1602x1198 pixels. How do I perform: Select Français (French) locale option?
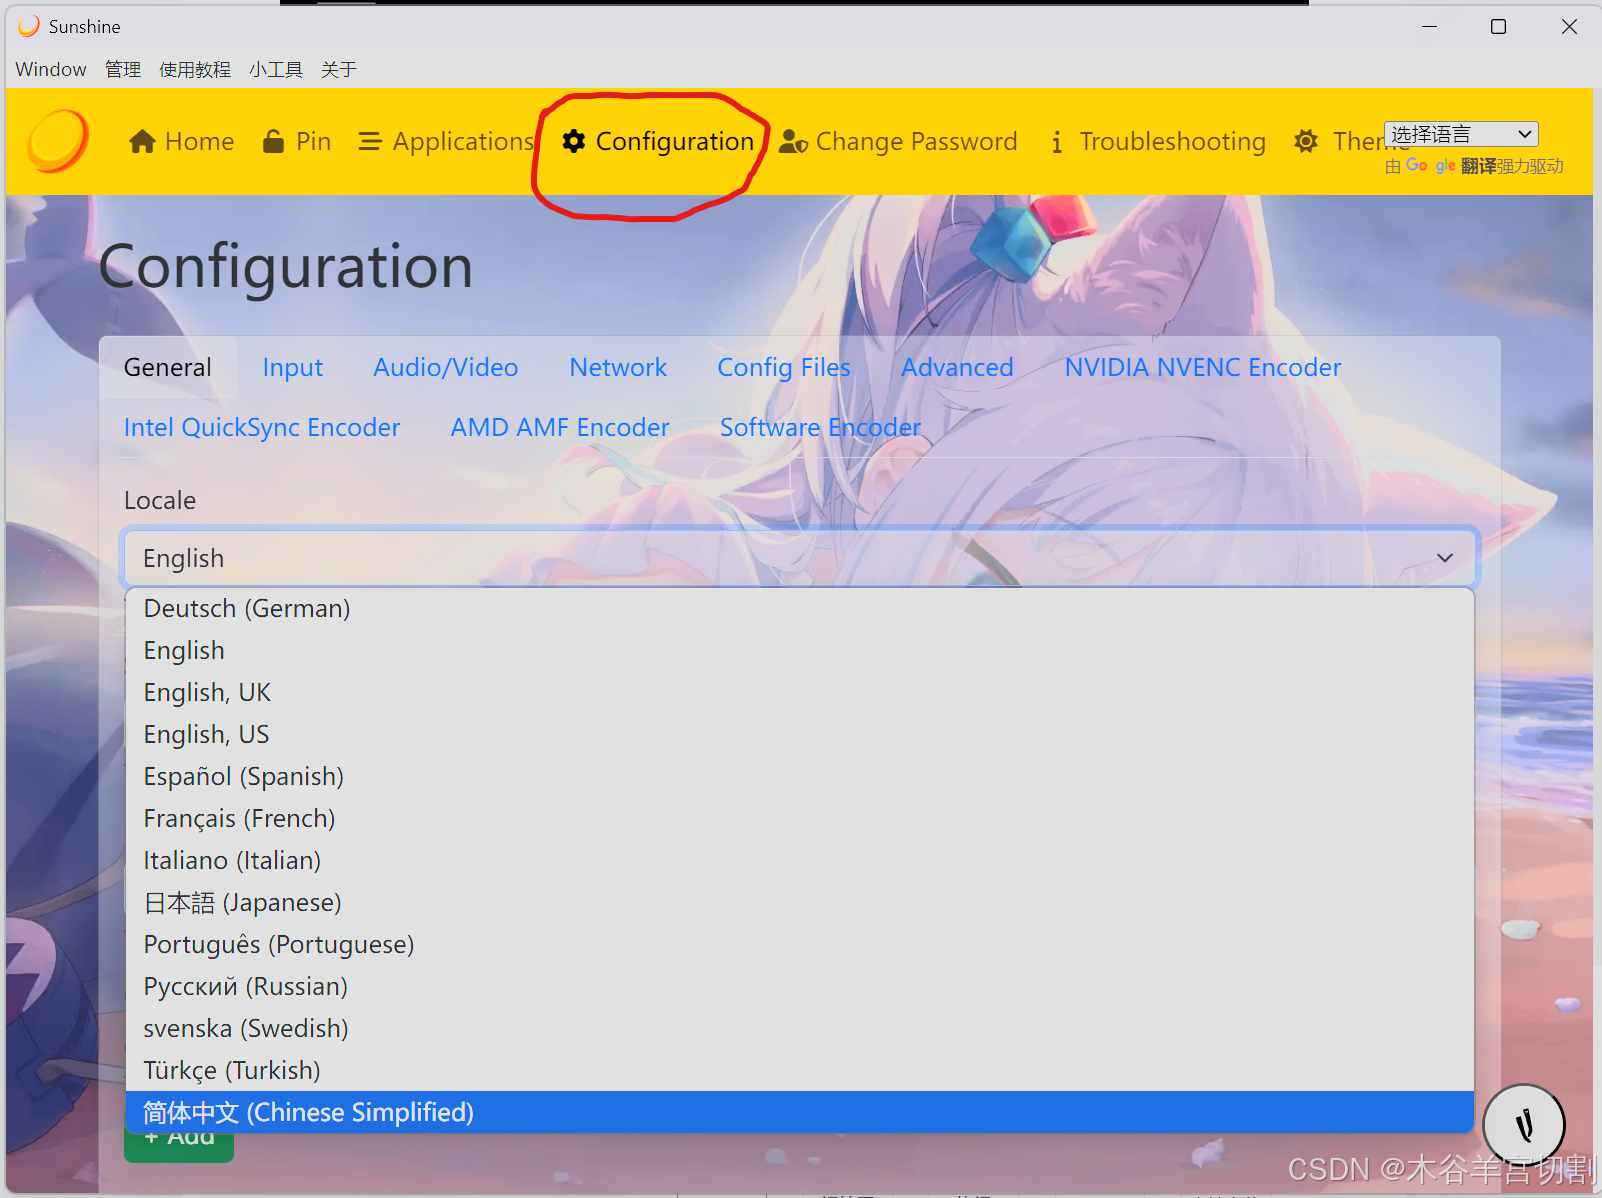[x=799, y=819]
